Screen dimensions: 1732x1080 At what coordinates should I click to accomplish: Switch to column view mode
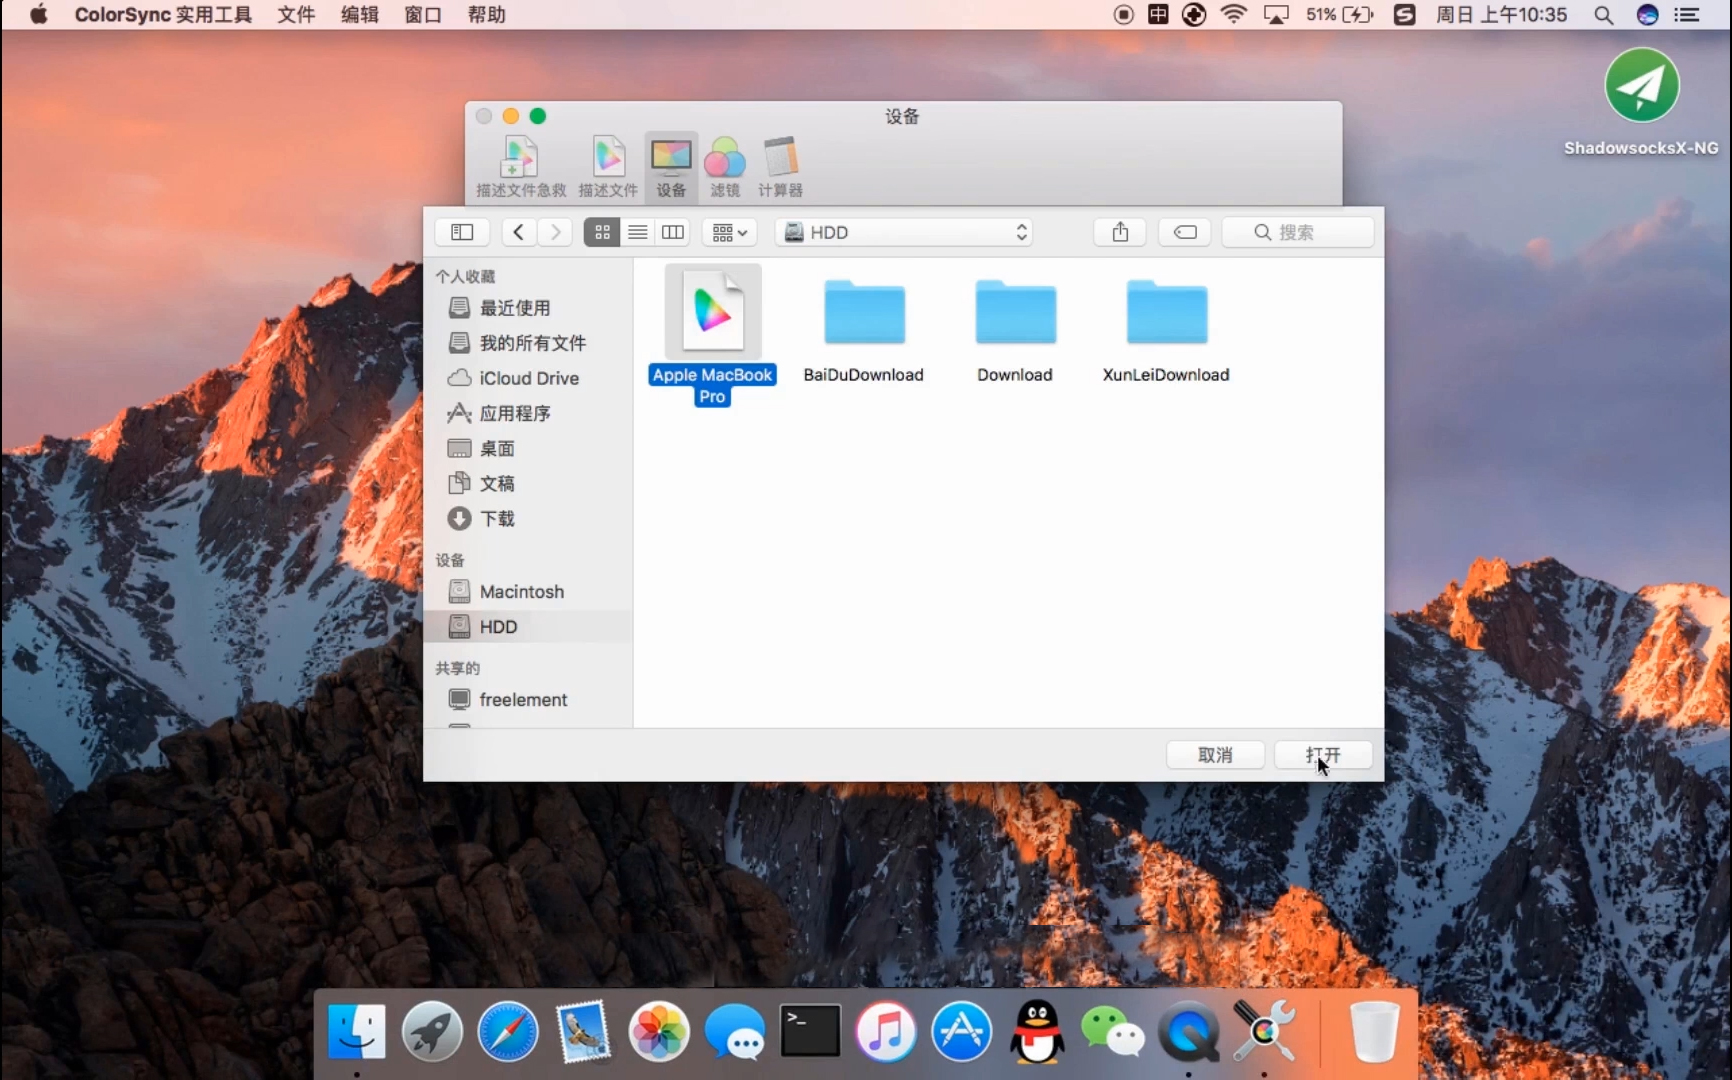tap(673, 232)
